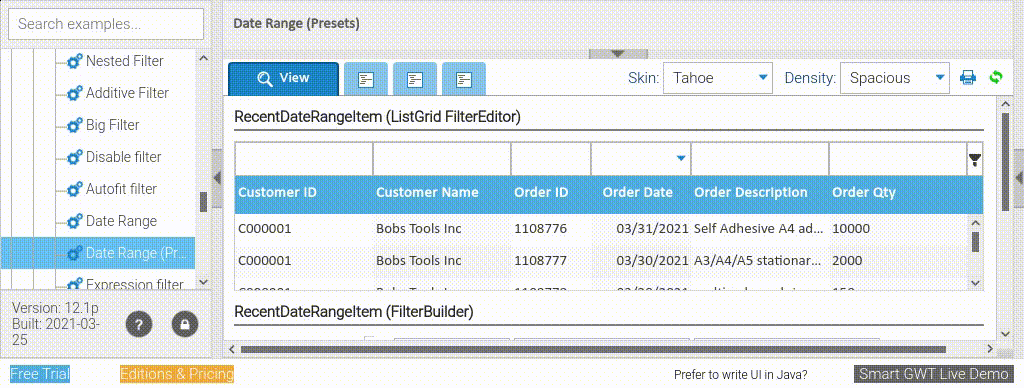
Task: Select Expression filter example
Action: point(135,284)
